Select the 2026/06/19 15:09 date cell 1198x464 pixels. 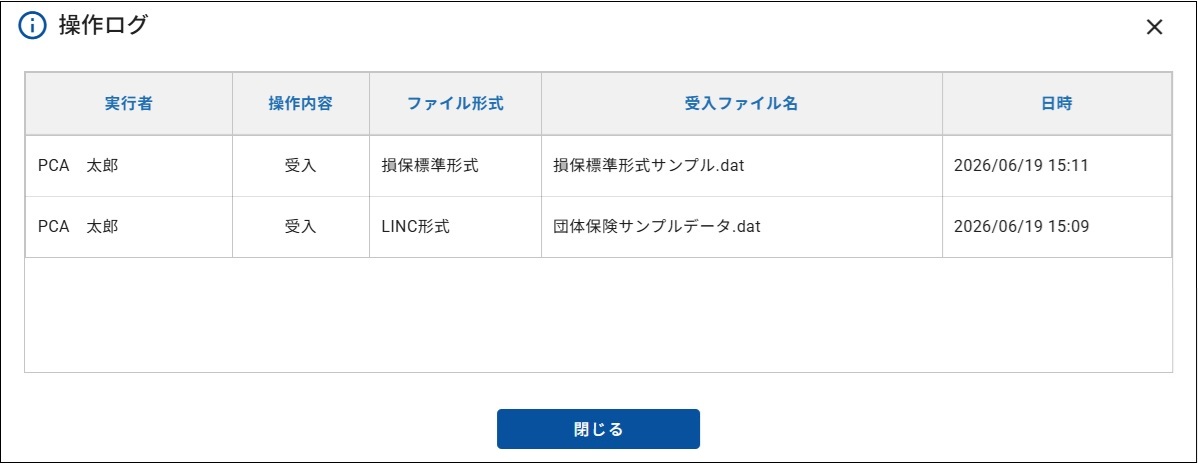pyautogui.click(x=1057, y=227)
